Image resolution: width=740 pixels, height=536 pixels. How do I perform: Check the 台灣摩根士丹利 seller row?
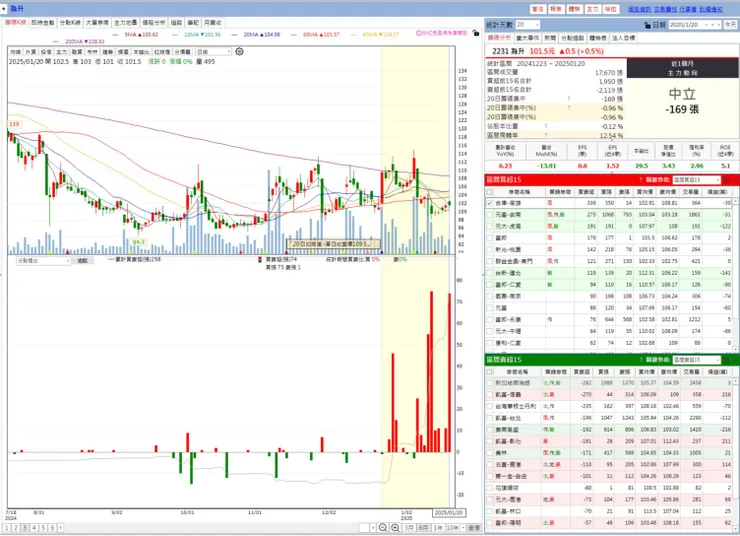click(489, 406)
